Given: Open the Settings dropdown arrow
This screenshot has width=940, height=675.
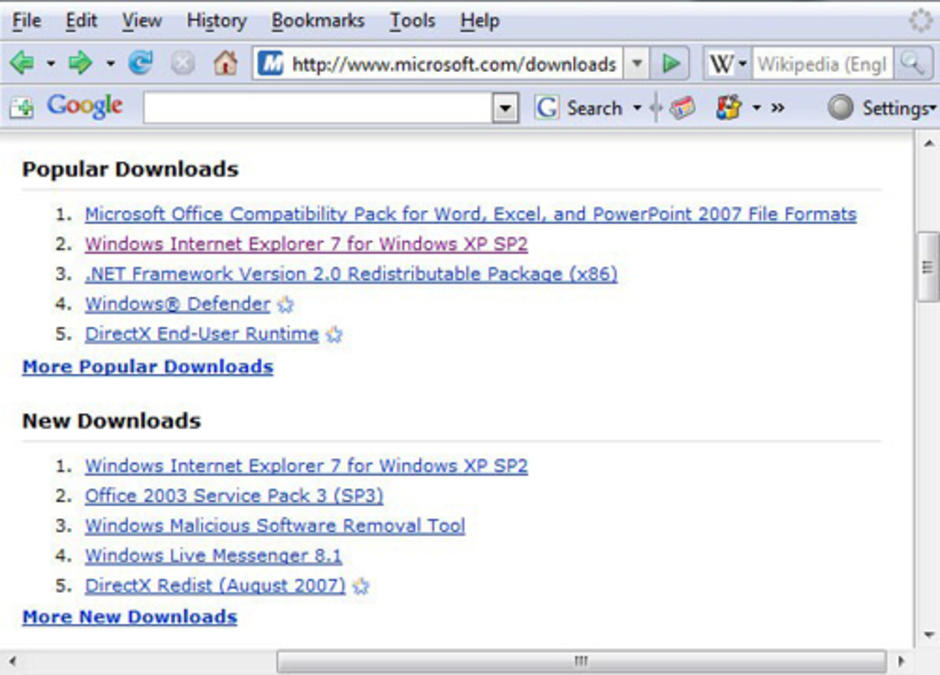Looking at the screenshot, I should point(932,109).
